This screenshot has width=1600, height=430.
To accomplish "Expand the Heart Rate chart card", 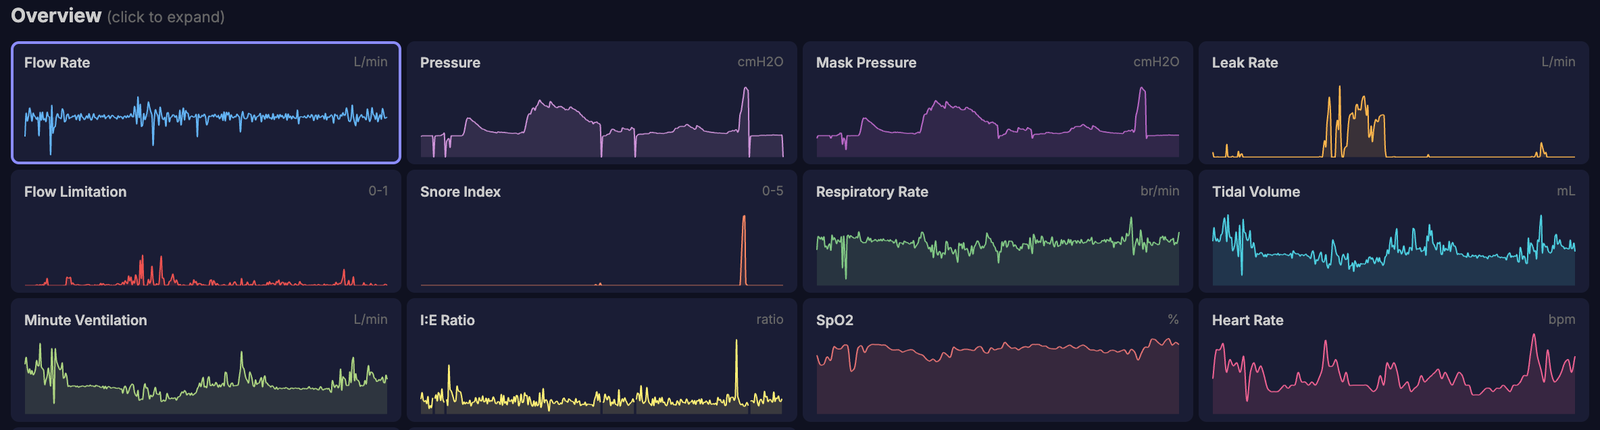I will pos(1394,360).
